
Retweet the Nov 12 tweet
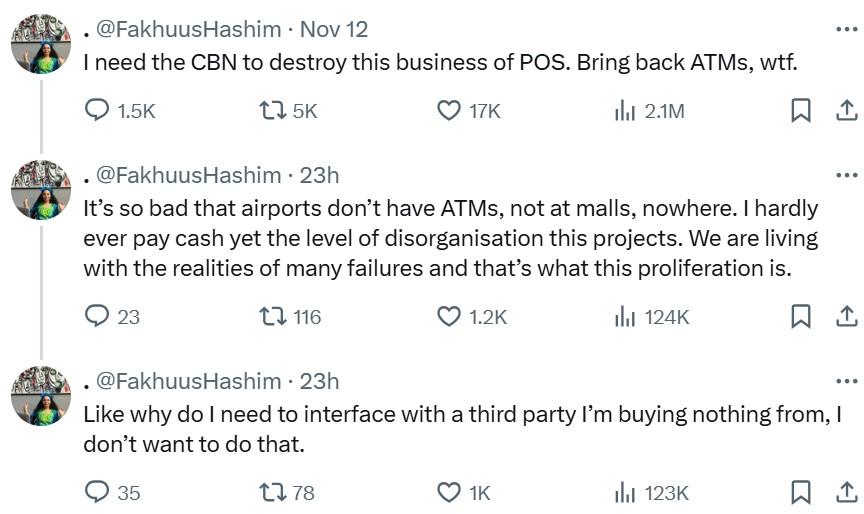tap(271, 111)
